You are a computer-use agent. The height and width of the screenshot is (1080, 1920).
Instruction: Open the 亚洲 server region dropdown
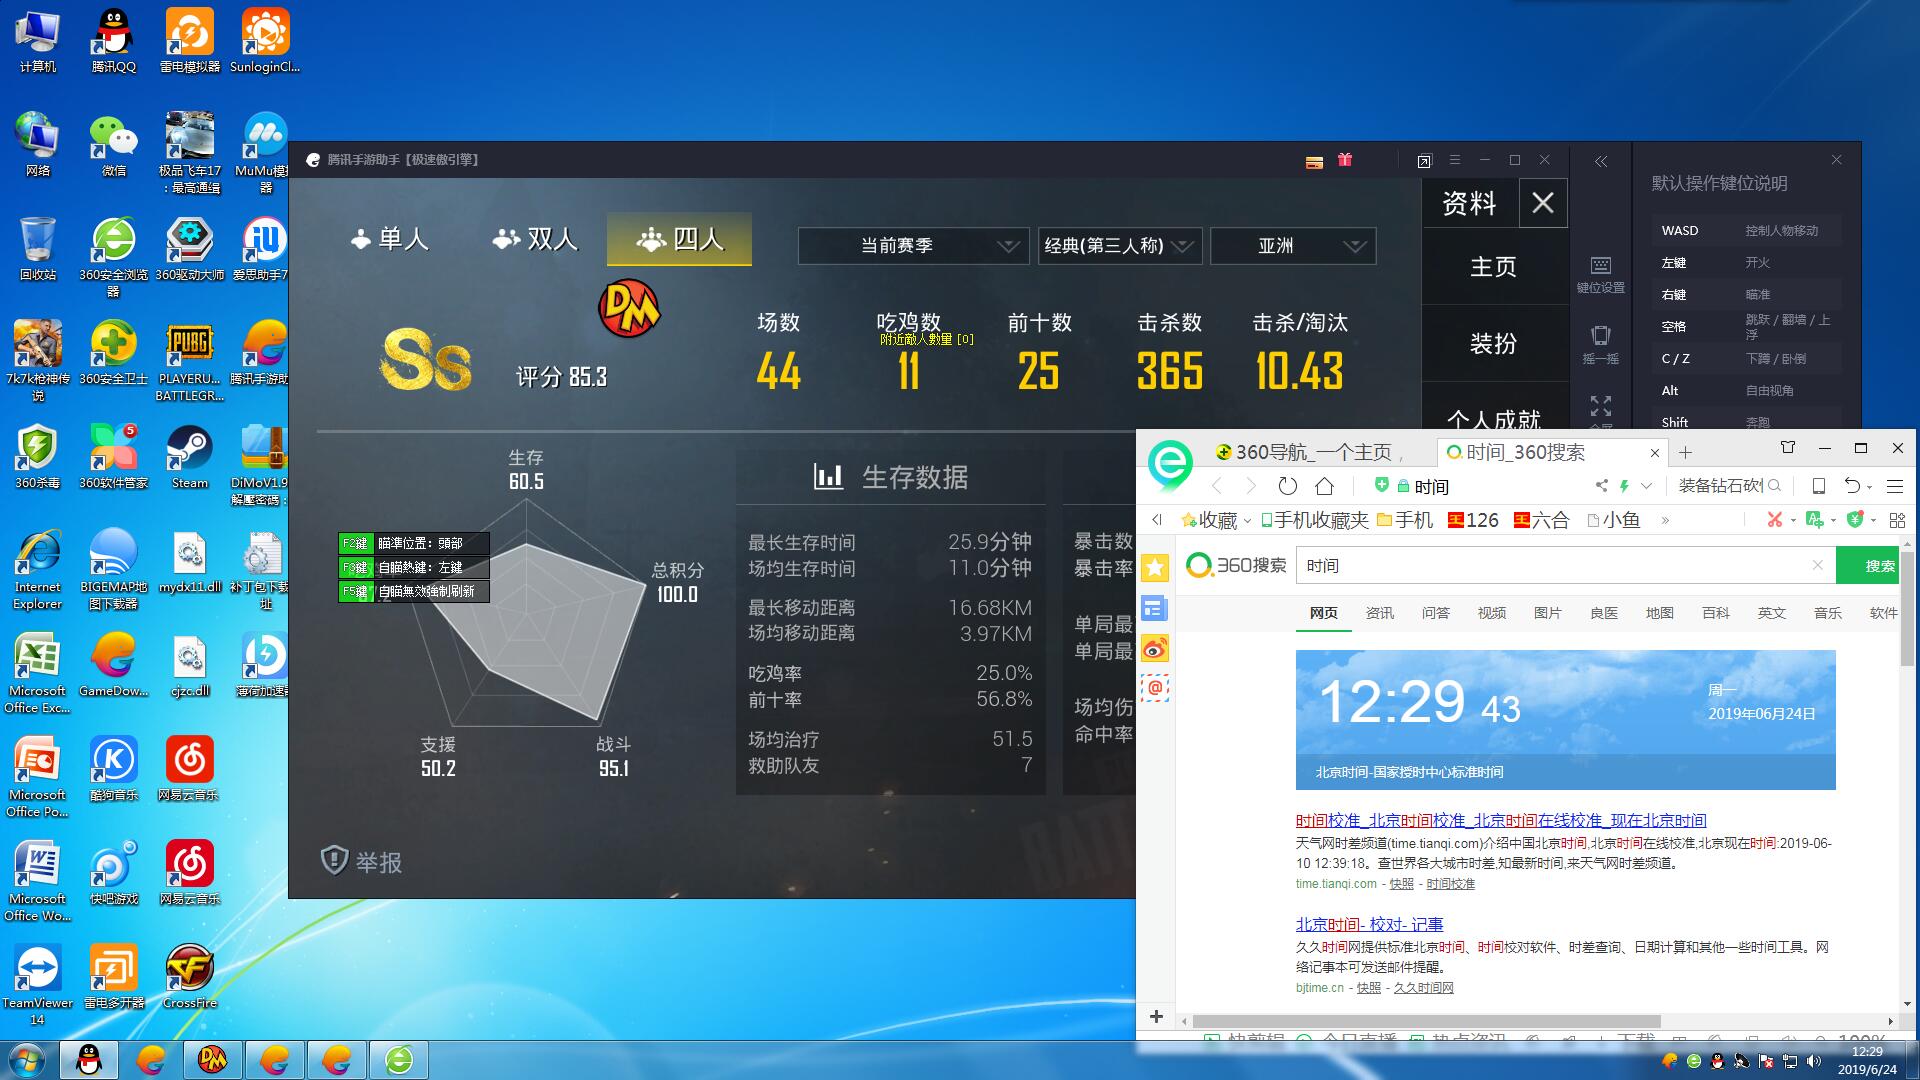click(x=1293, y=246)
